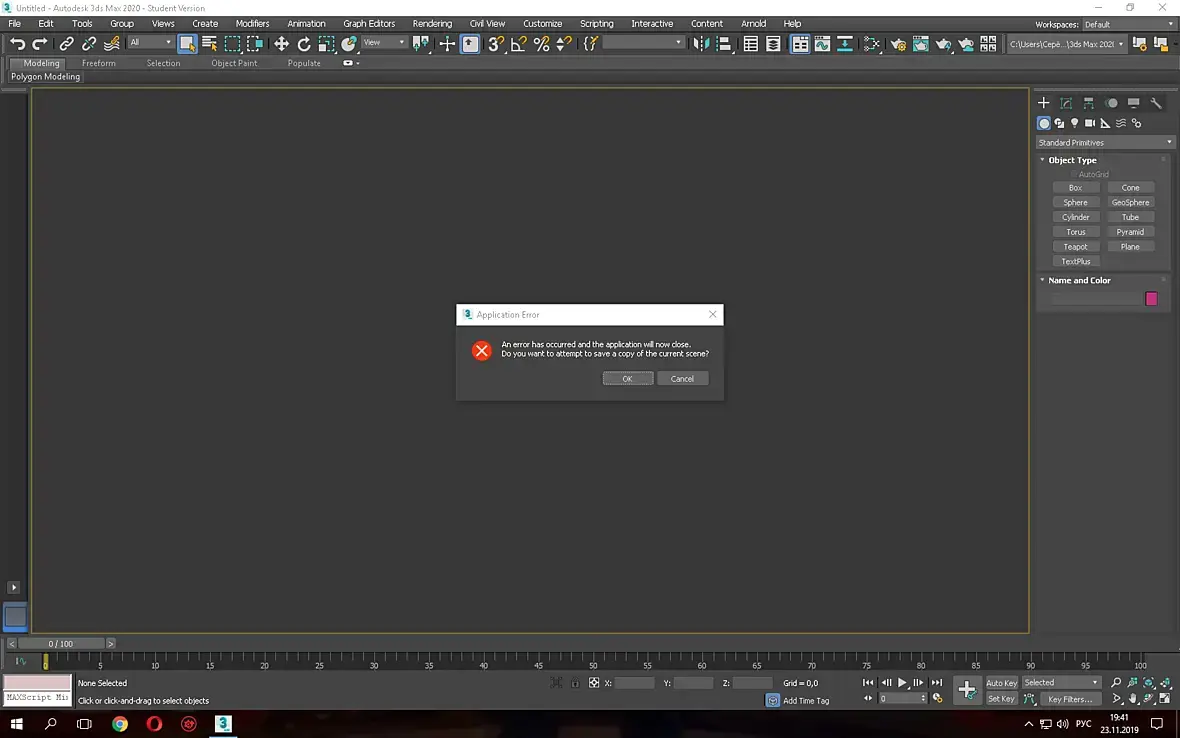
Task: Click OK in the Application Error dialog
Action: [628, 378]
